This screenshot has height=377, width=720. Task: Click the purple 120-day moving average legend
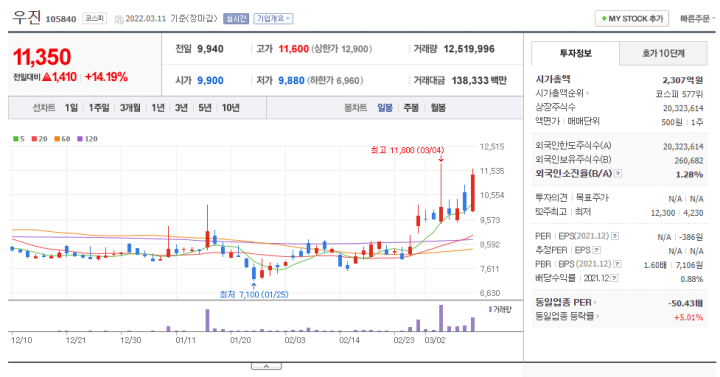pos(87,139)
